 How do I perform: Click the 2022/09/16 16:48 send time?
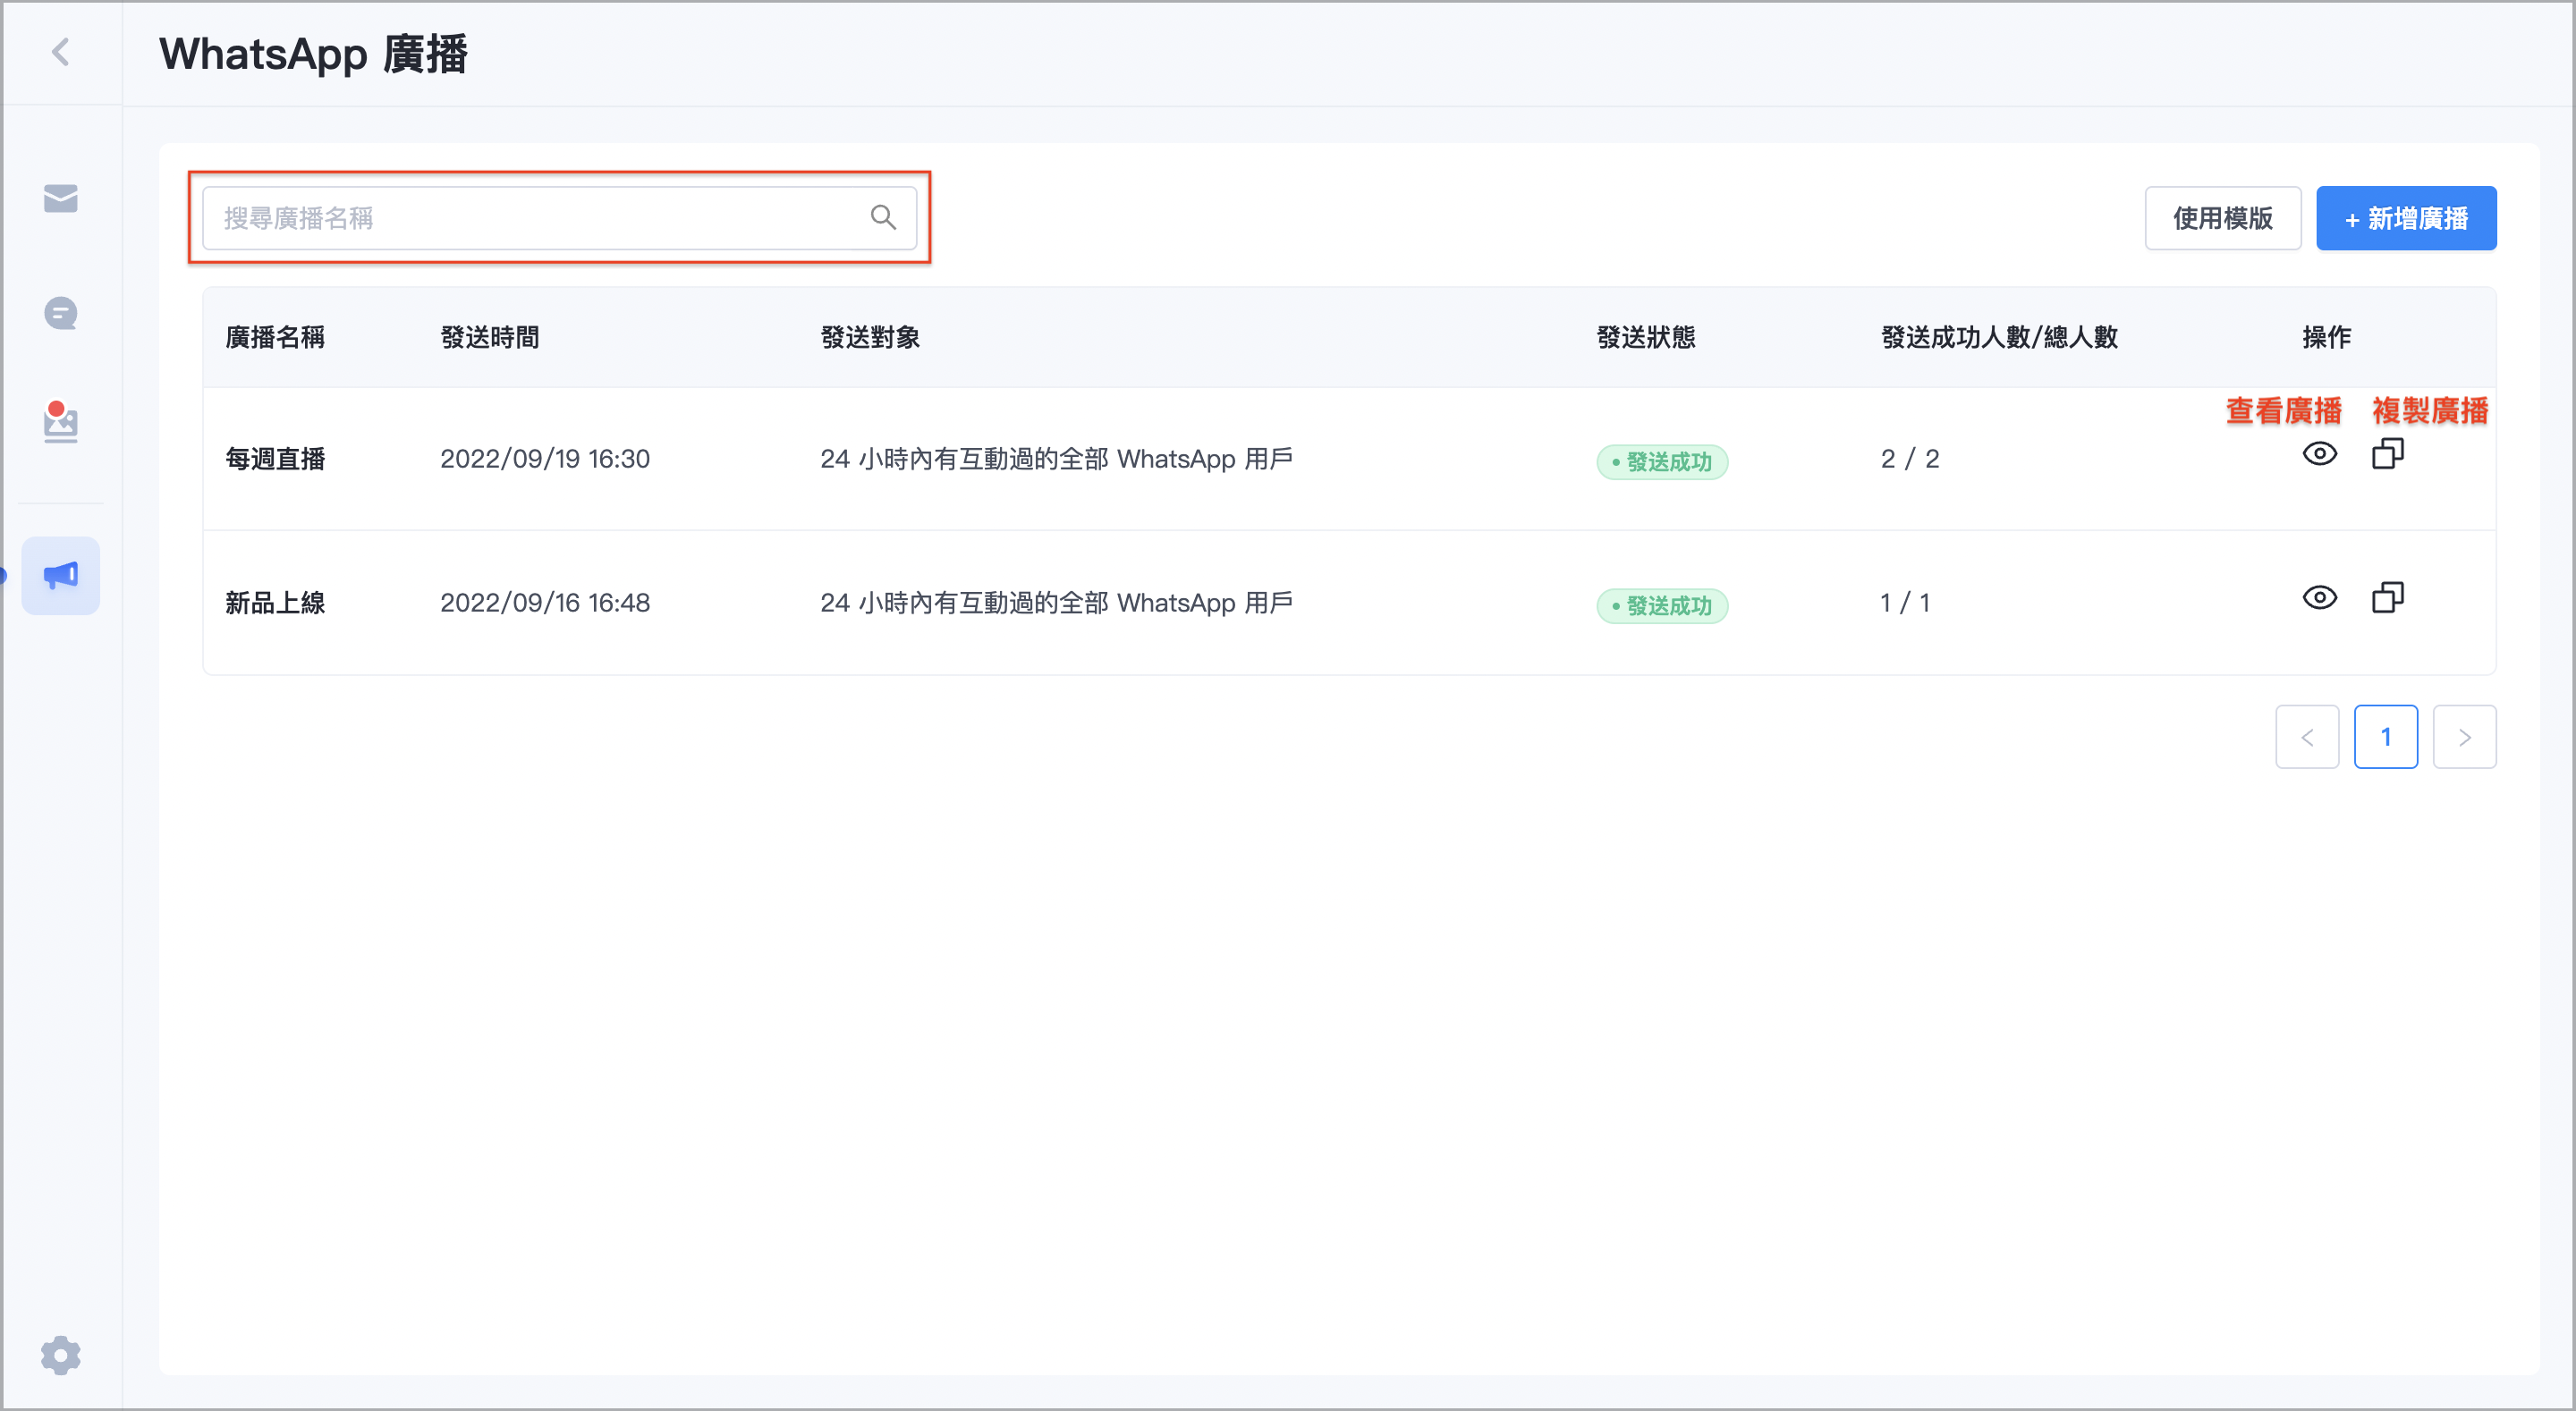coord(545,603)
